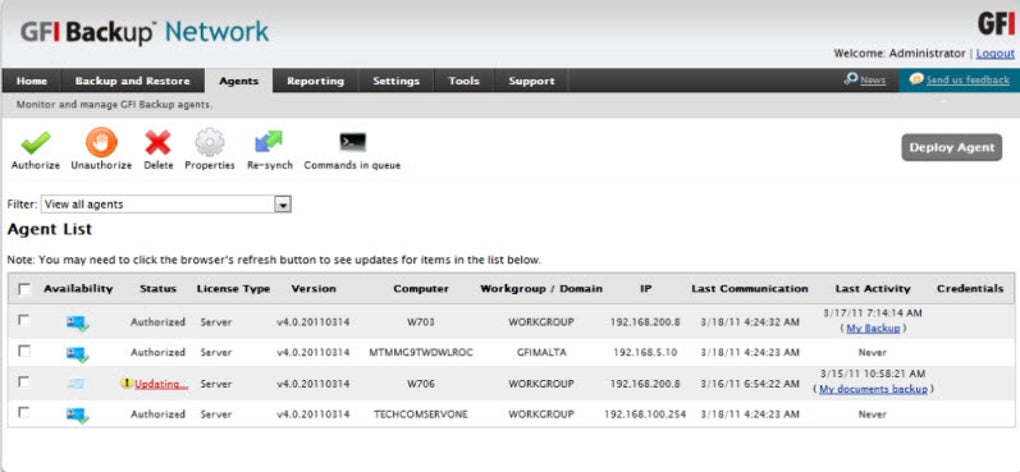
Task: Click last activity 3/17/11 7:14:14 AM
Action: coord(873,313)
